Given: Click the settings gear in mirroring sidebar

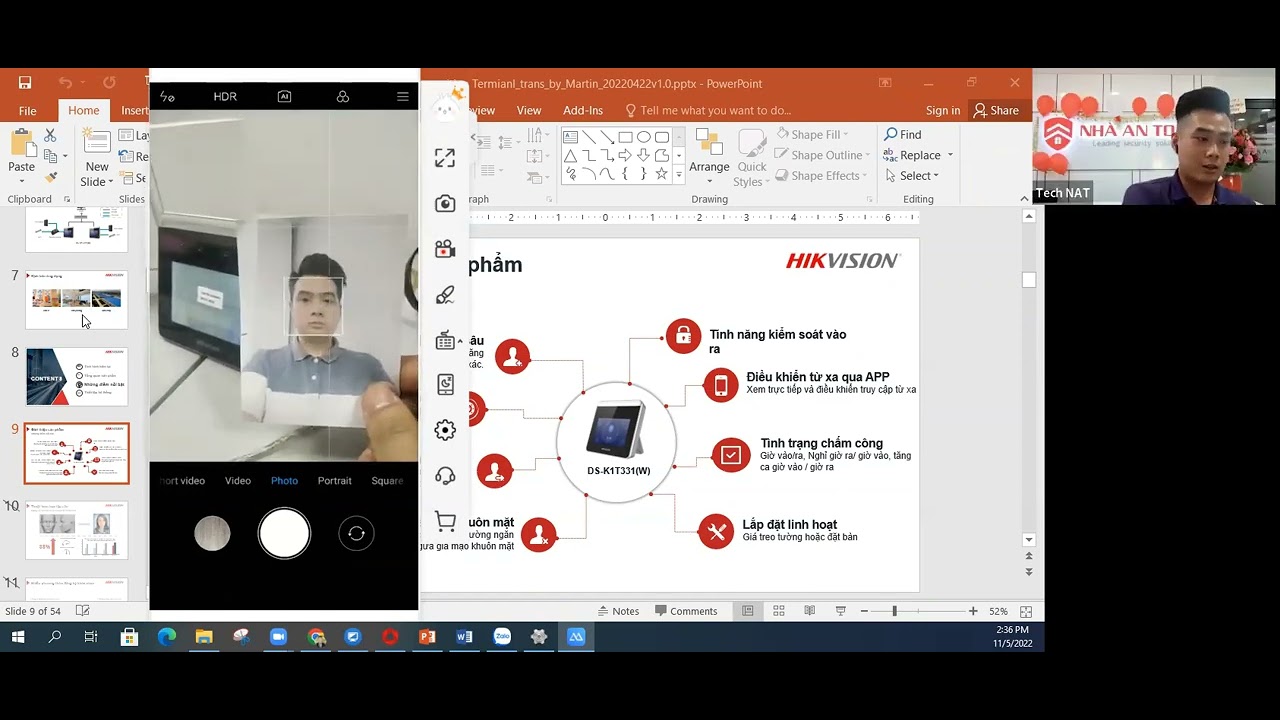Looking at the screenshot, I should tap(445, 430).
